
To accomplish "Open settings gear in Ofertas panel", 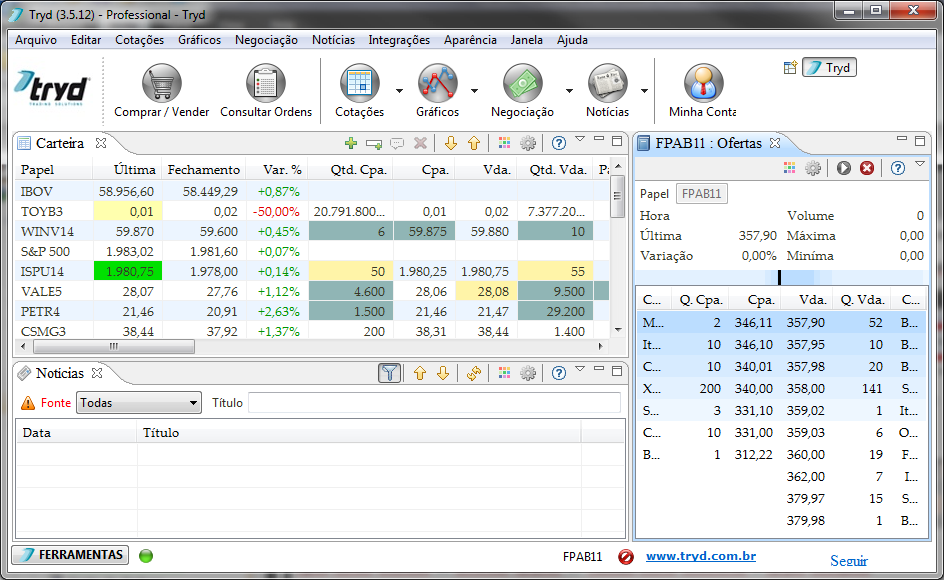I will [x=813, y=168].
